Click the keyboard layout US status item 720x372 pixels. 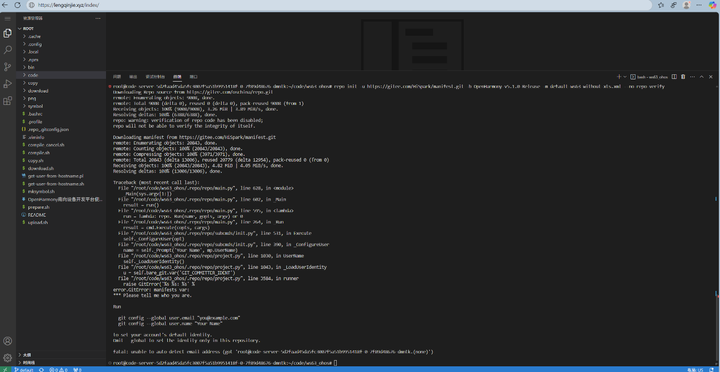coord(695,369)
